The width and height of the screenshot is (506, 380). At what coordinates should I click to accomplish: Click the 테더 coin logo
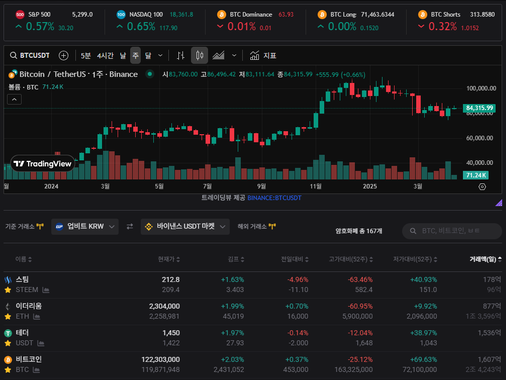8,333
